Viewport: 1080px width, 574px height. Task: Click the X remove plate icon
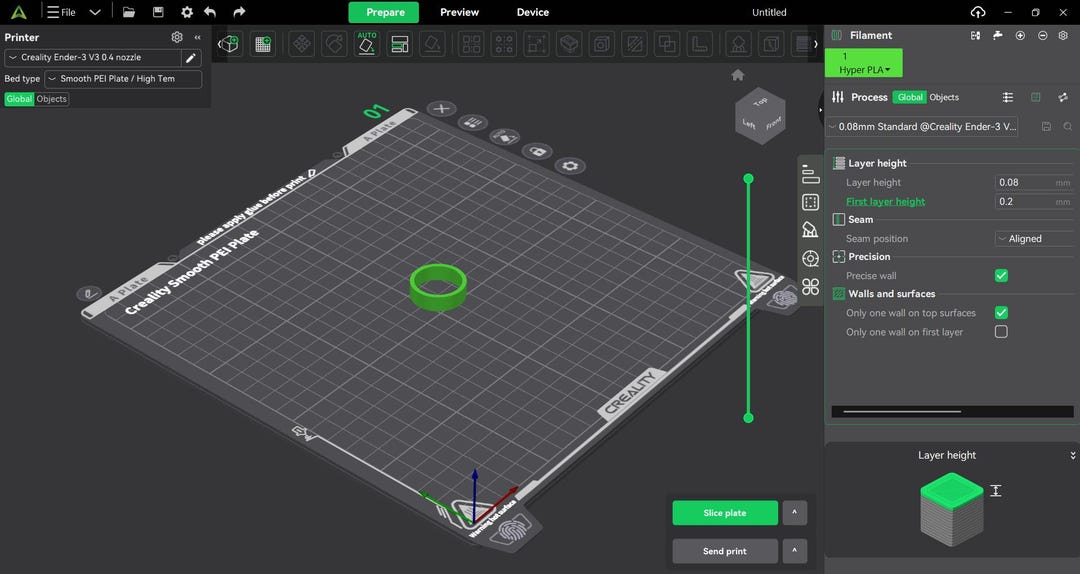coord(442,108)
